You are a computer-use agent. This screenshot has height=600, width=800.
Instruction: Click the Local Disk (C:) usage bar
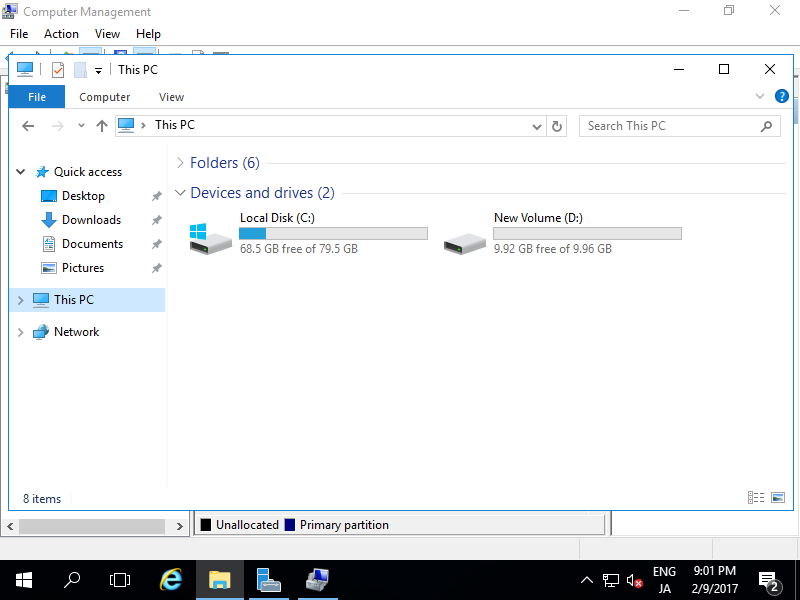[x=333, y=234]
